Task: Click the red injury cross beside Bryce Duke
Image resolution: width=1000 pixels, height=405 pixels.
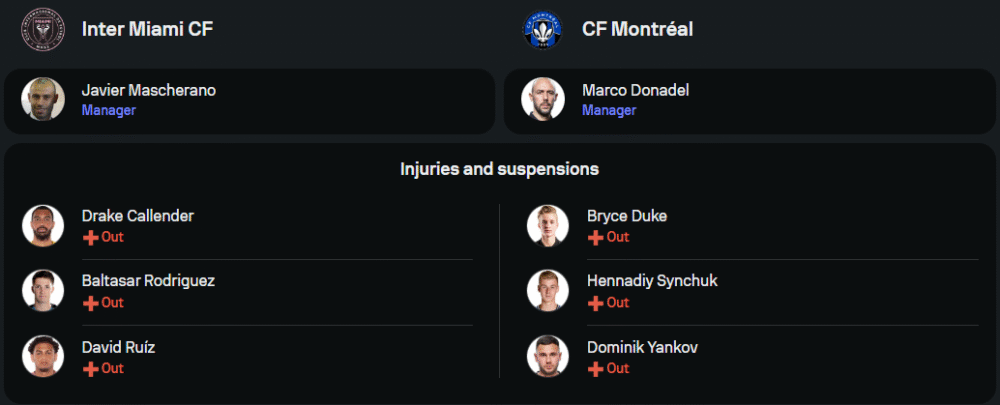Action: tap(595, 238)
